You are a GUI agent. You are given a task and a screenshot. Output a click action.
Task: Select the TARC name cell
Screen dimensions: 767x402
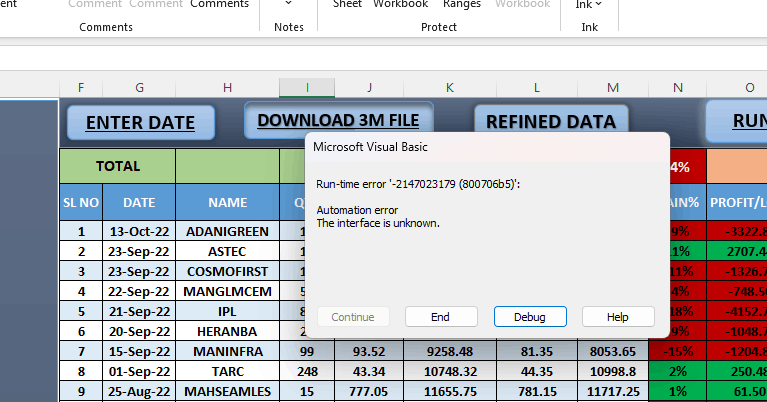coord(227,372)
